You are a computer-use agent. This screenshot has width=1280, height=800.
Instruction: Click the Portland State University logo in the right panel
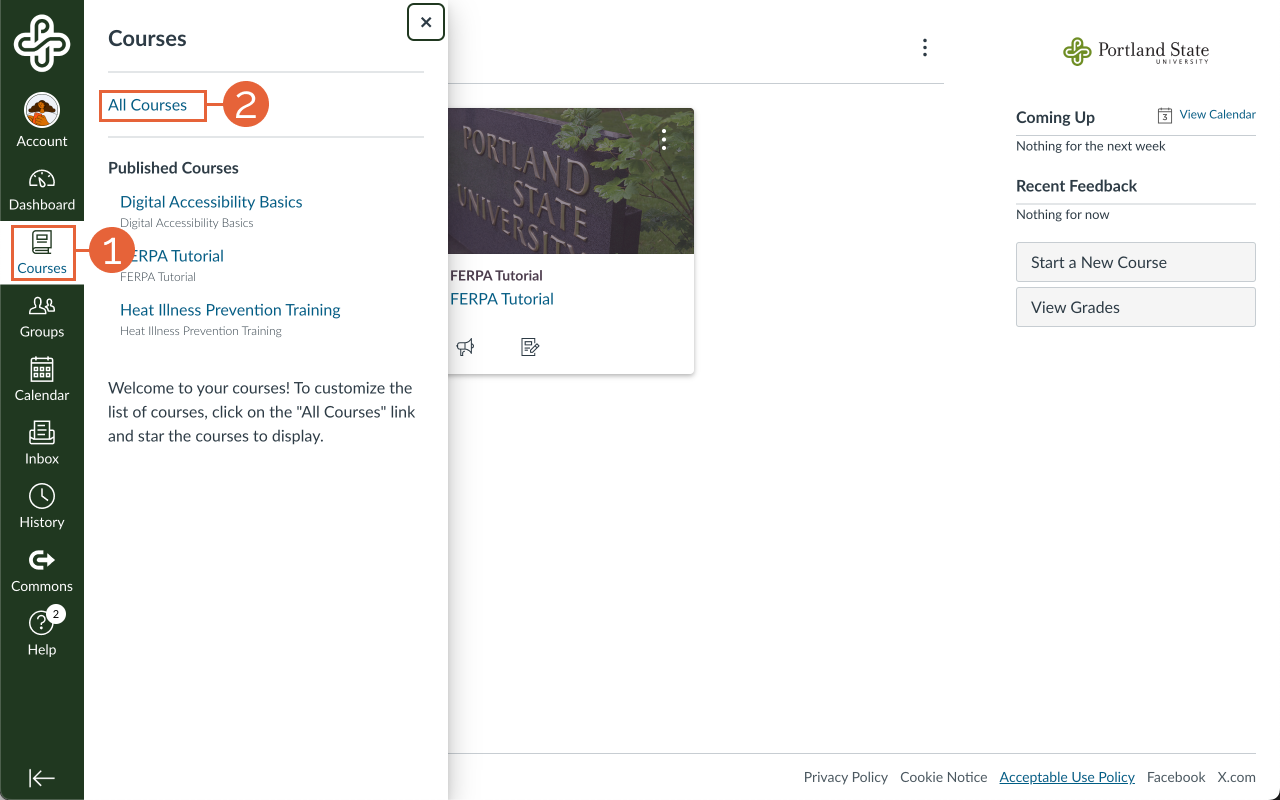pyautogui.click(x=1136, y=51)
